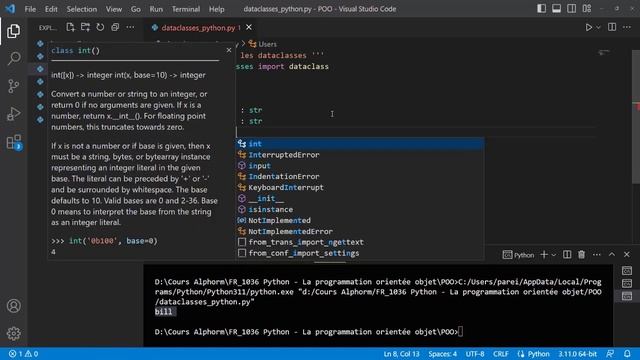Toggle the secondary side bar layout
Screen dimensions: 640x360
point(571,9)
